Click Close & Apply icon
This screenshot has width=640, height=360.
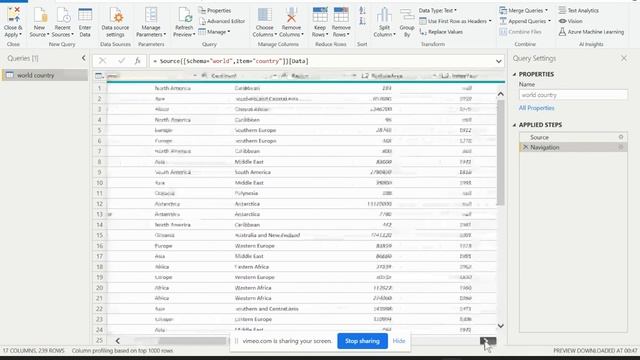click(x=13, y=15)
